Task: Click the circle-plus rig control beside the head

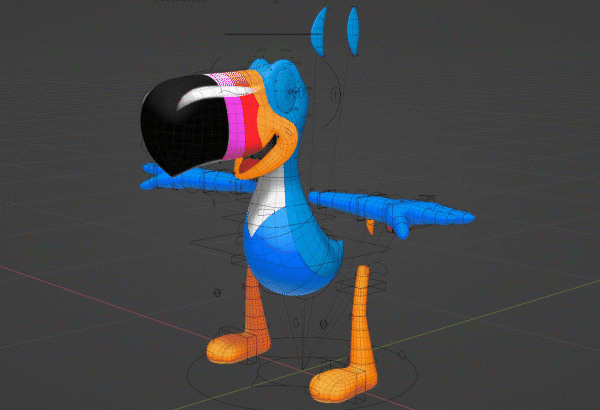Action: [335, 94]
